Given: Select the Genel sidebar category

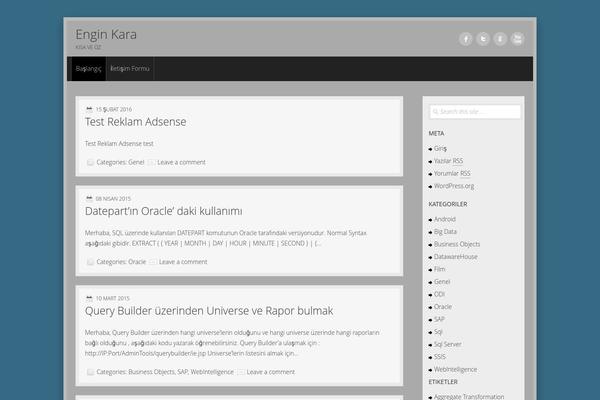Looking at the screenshot, I should 442,282.
